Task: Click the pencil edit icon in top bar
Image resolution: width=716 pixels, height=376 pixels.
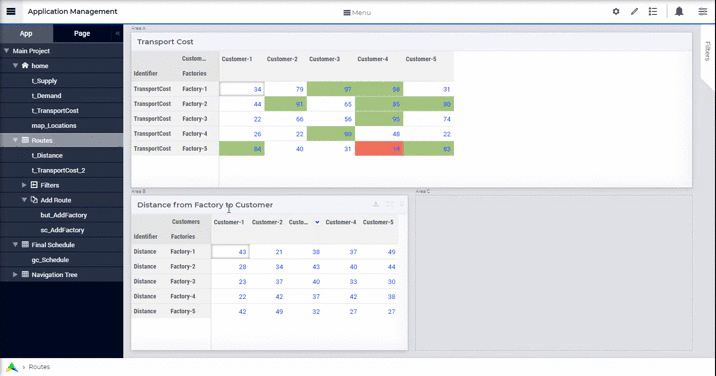Action: point(634,11)
